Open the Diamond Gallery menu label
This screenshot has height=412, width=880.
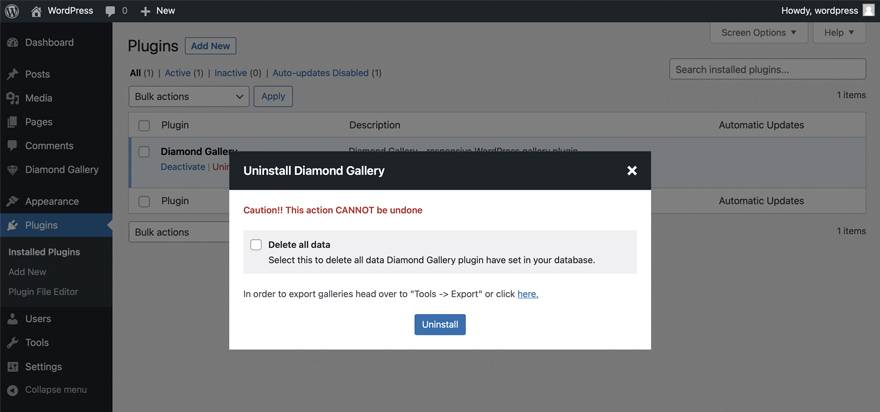click(x=62, y=170)
